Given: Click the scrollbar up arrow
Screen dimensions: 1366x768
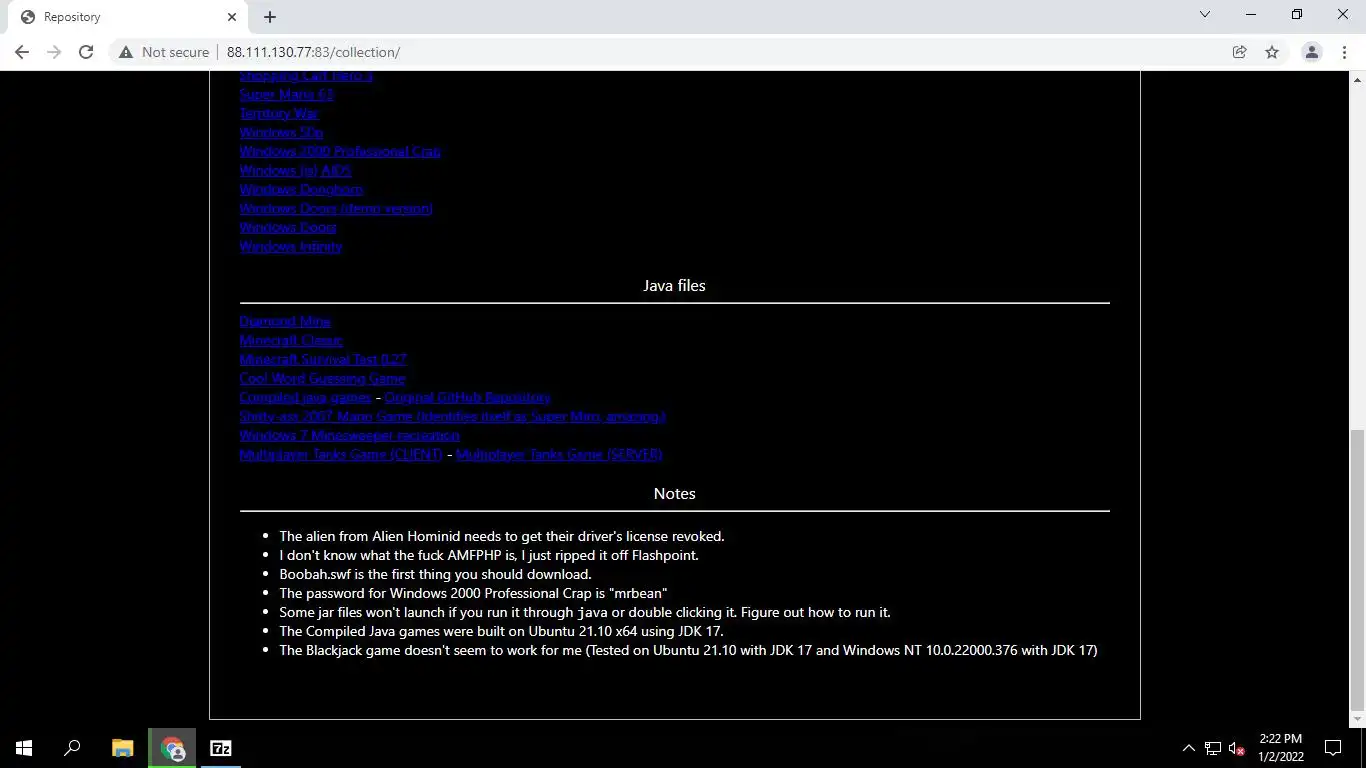Looking at the screenshot, I should coord(1357,78).
